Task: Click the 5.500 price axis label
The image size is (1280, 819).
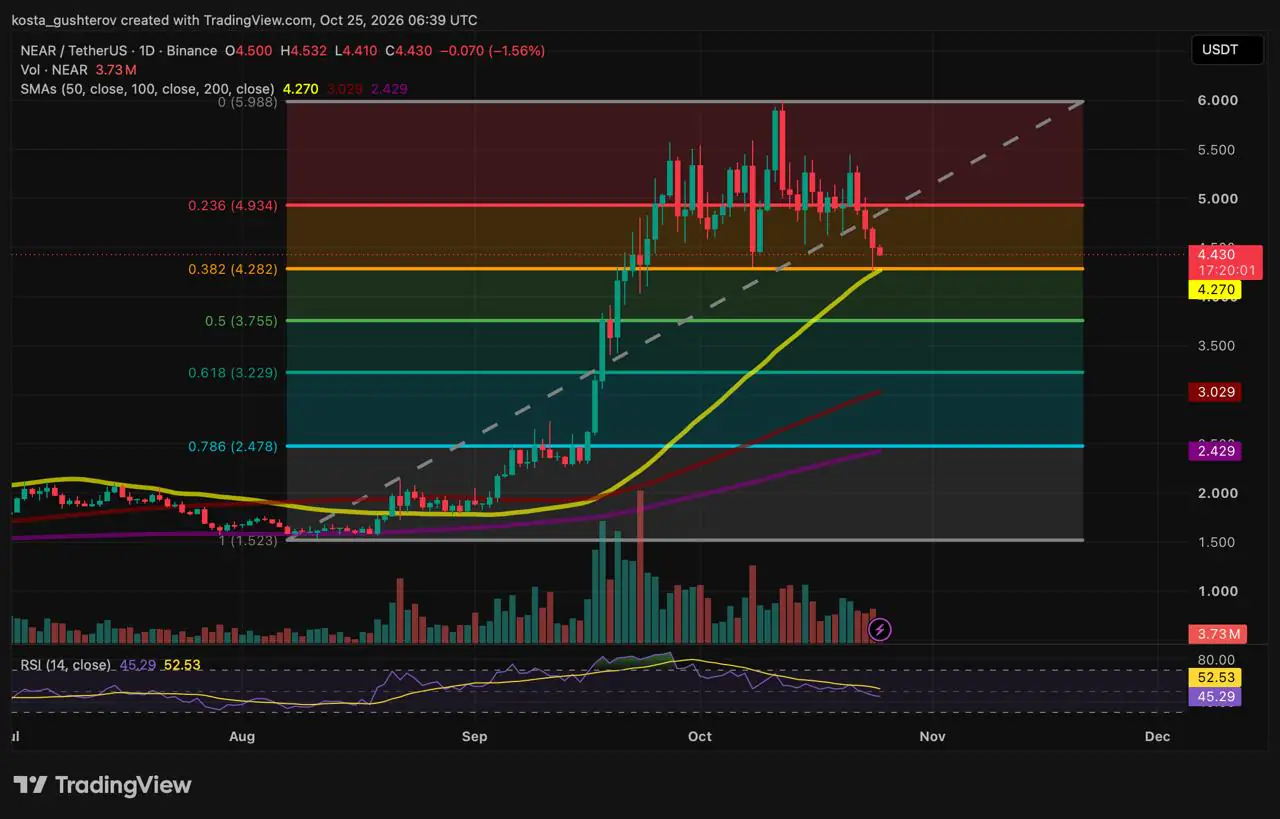Action: click(1217, 149)
